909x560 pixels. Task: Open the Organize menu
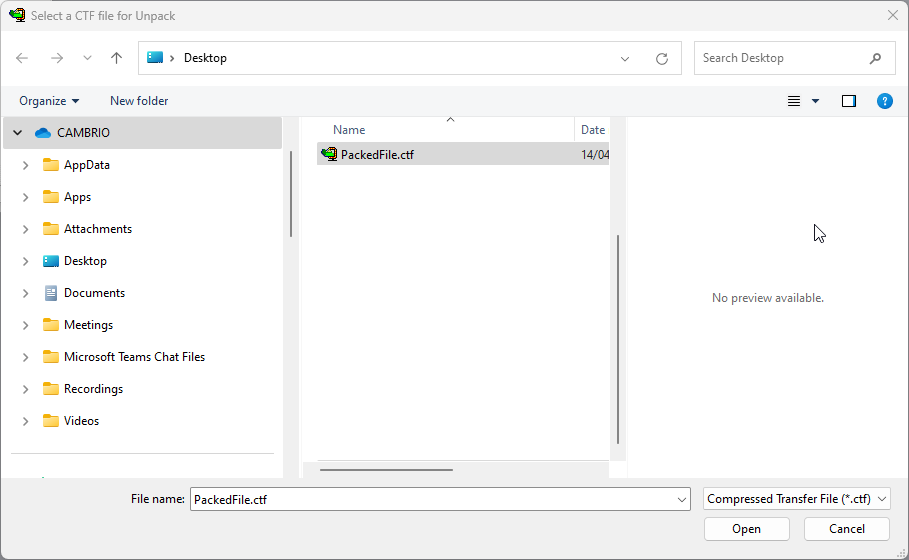[x=49, y=101]
